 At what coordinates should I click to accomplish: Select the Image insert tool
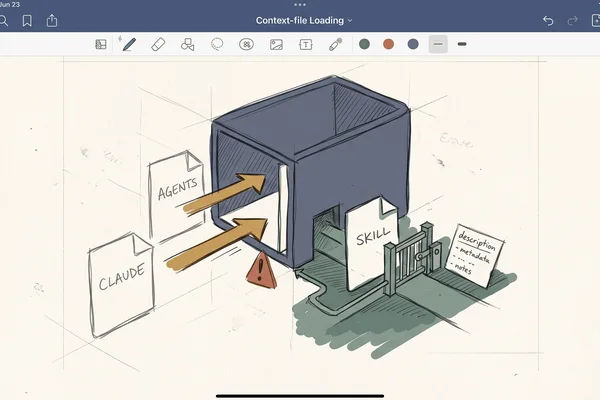276,44
